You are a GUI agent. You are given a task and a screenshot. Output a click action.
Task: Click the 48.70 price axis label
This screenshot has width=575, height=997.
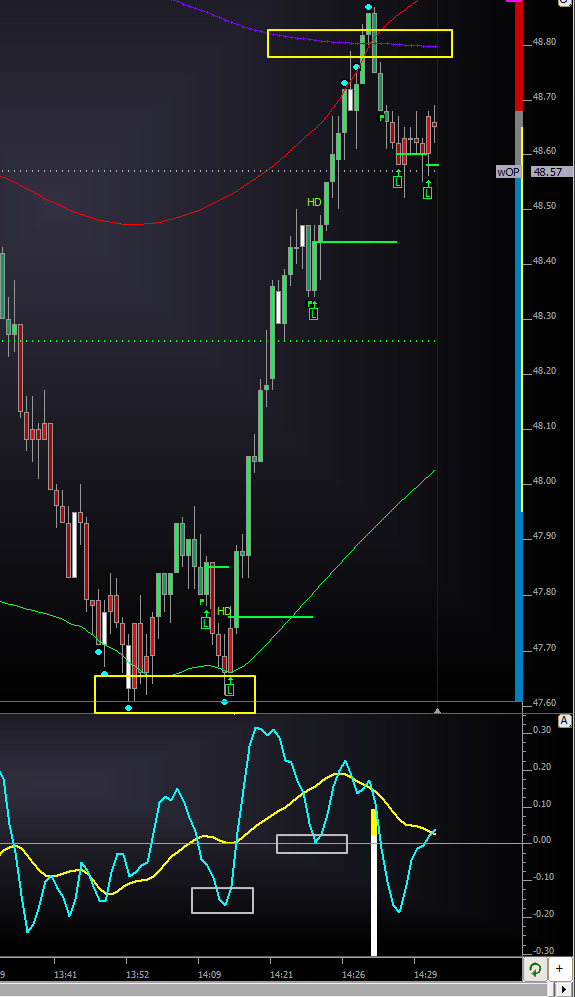pos(544,97)
